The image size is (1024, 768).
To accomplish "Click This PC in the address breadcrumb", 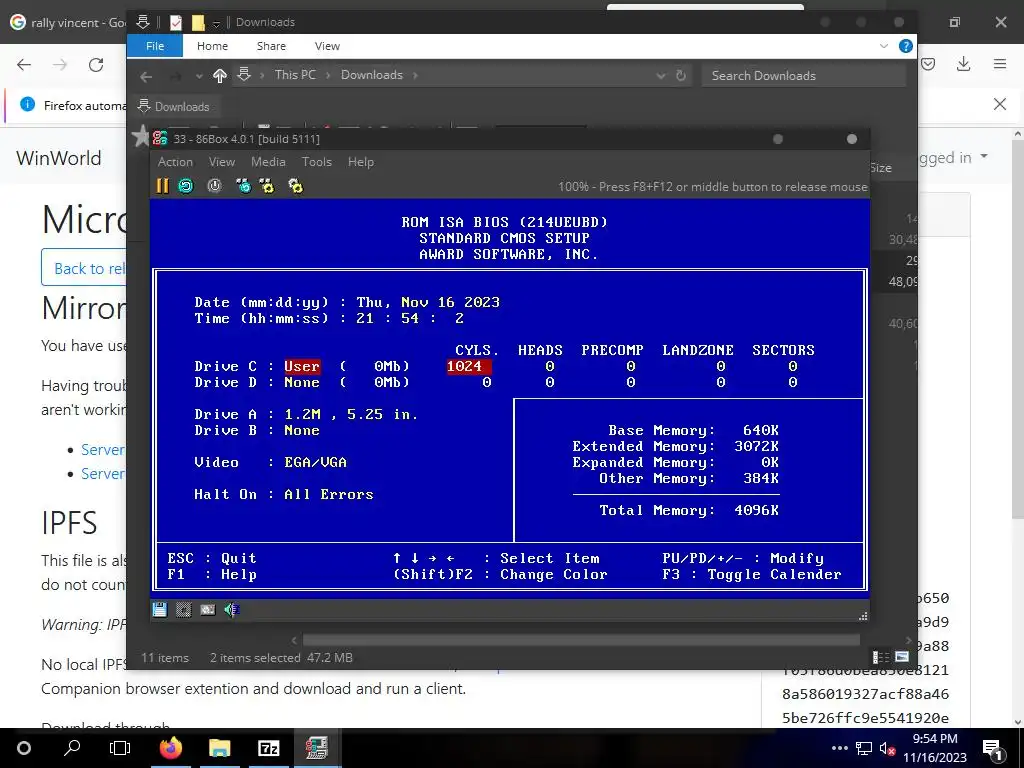I will click(295, 75).
